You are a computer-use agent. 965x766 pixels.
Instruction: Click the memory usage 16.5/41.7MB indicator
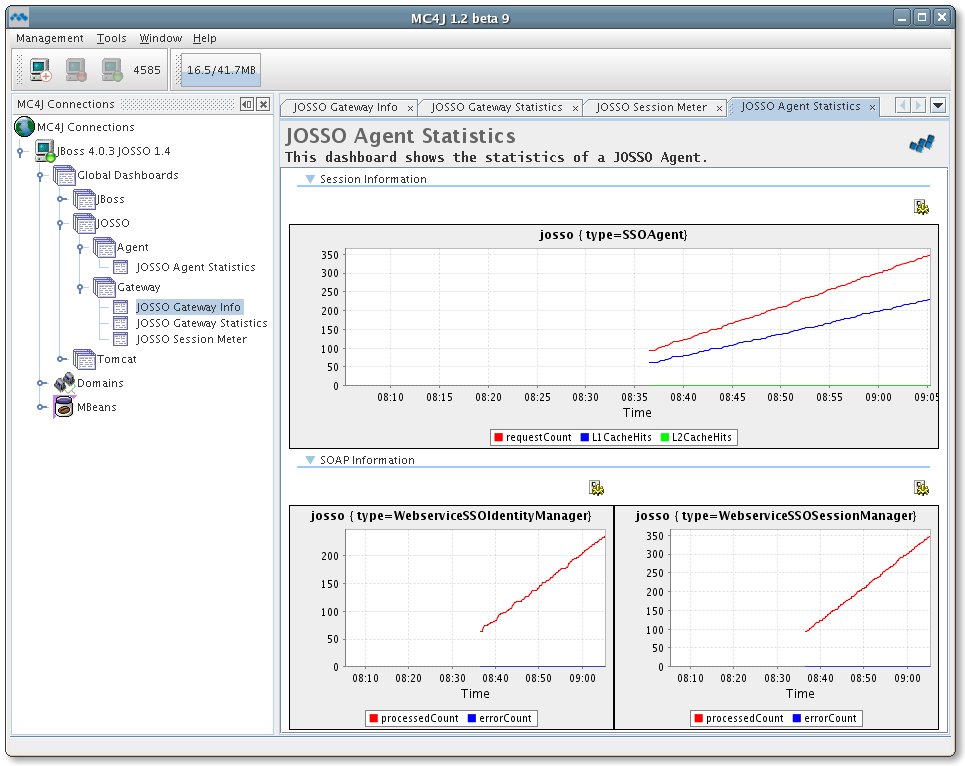pyautogui.click(x=221, y=70)
